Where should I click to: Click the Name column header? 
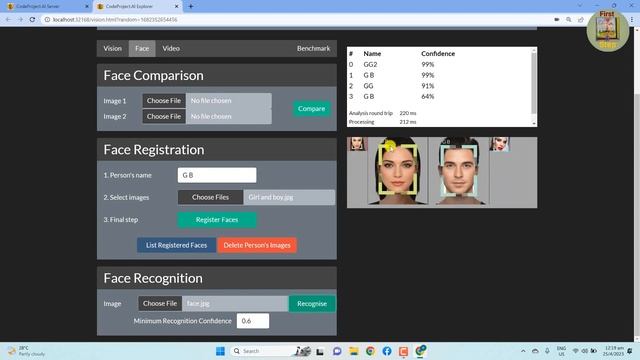click(372, 53)
